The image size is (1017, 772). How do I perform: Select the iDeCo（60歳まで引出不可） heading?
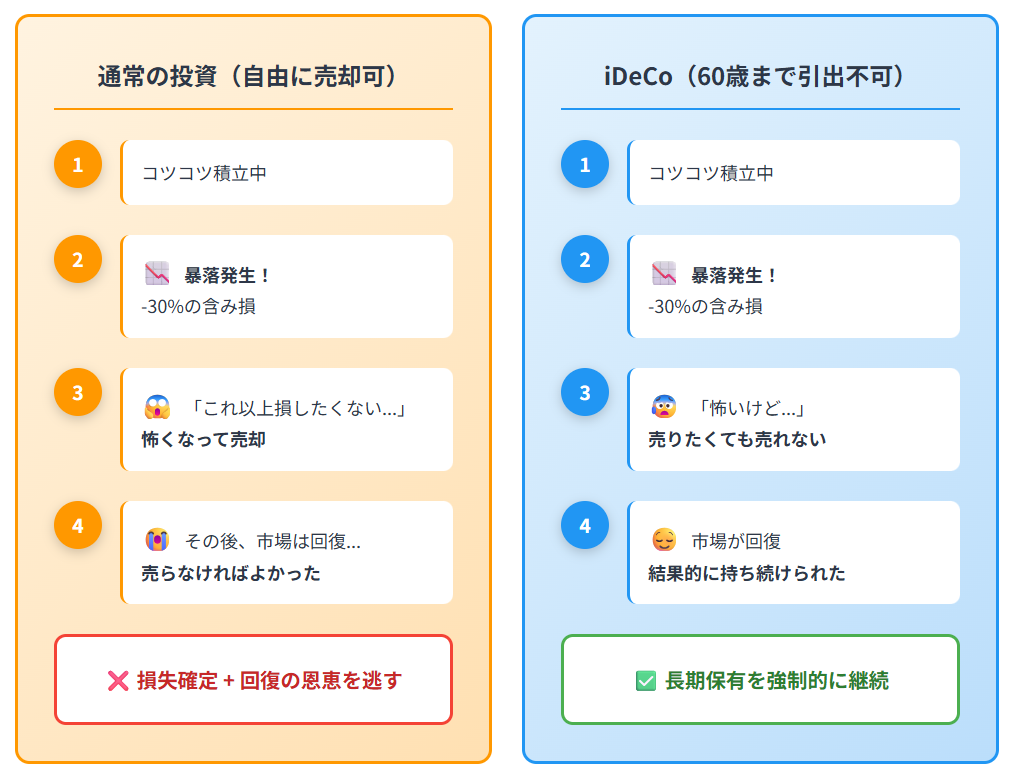pos(754,76)
